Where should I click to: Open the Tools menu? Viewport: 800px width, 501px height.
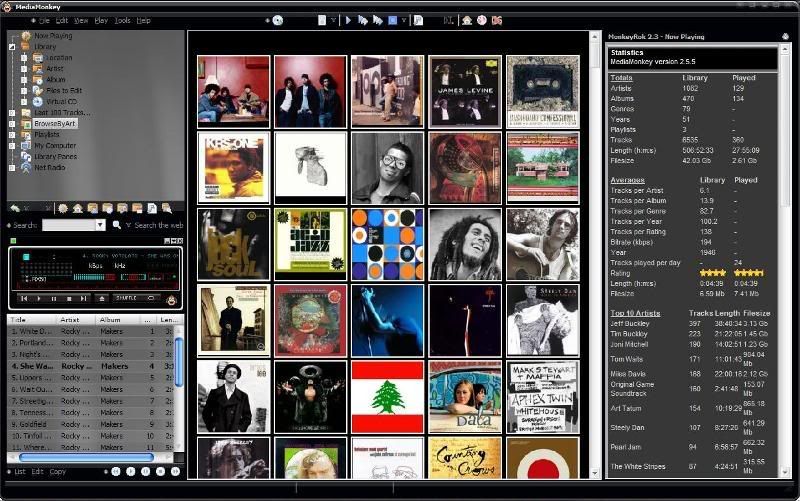[122, 20]
